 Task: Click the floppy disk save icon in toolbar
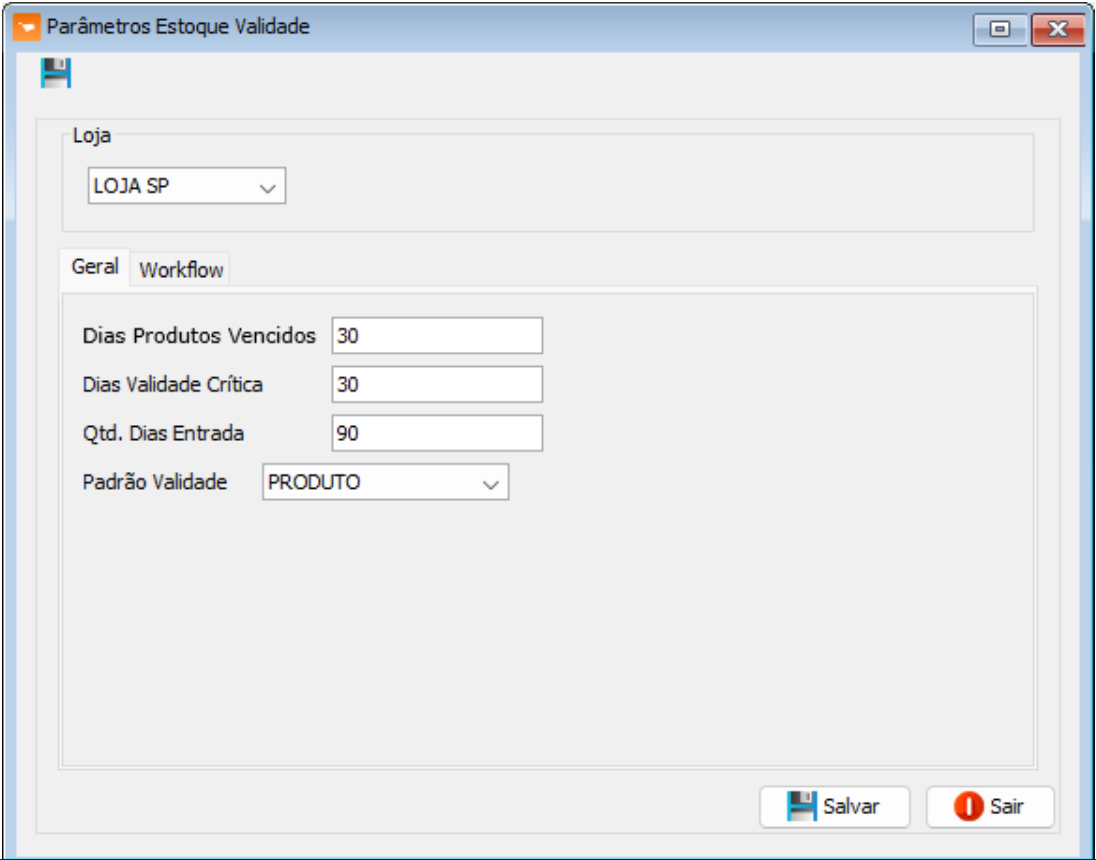tap(56, 73)
